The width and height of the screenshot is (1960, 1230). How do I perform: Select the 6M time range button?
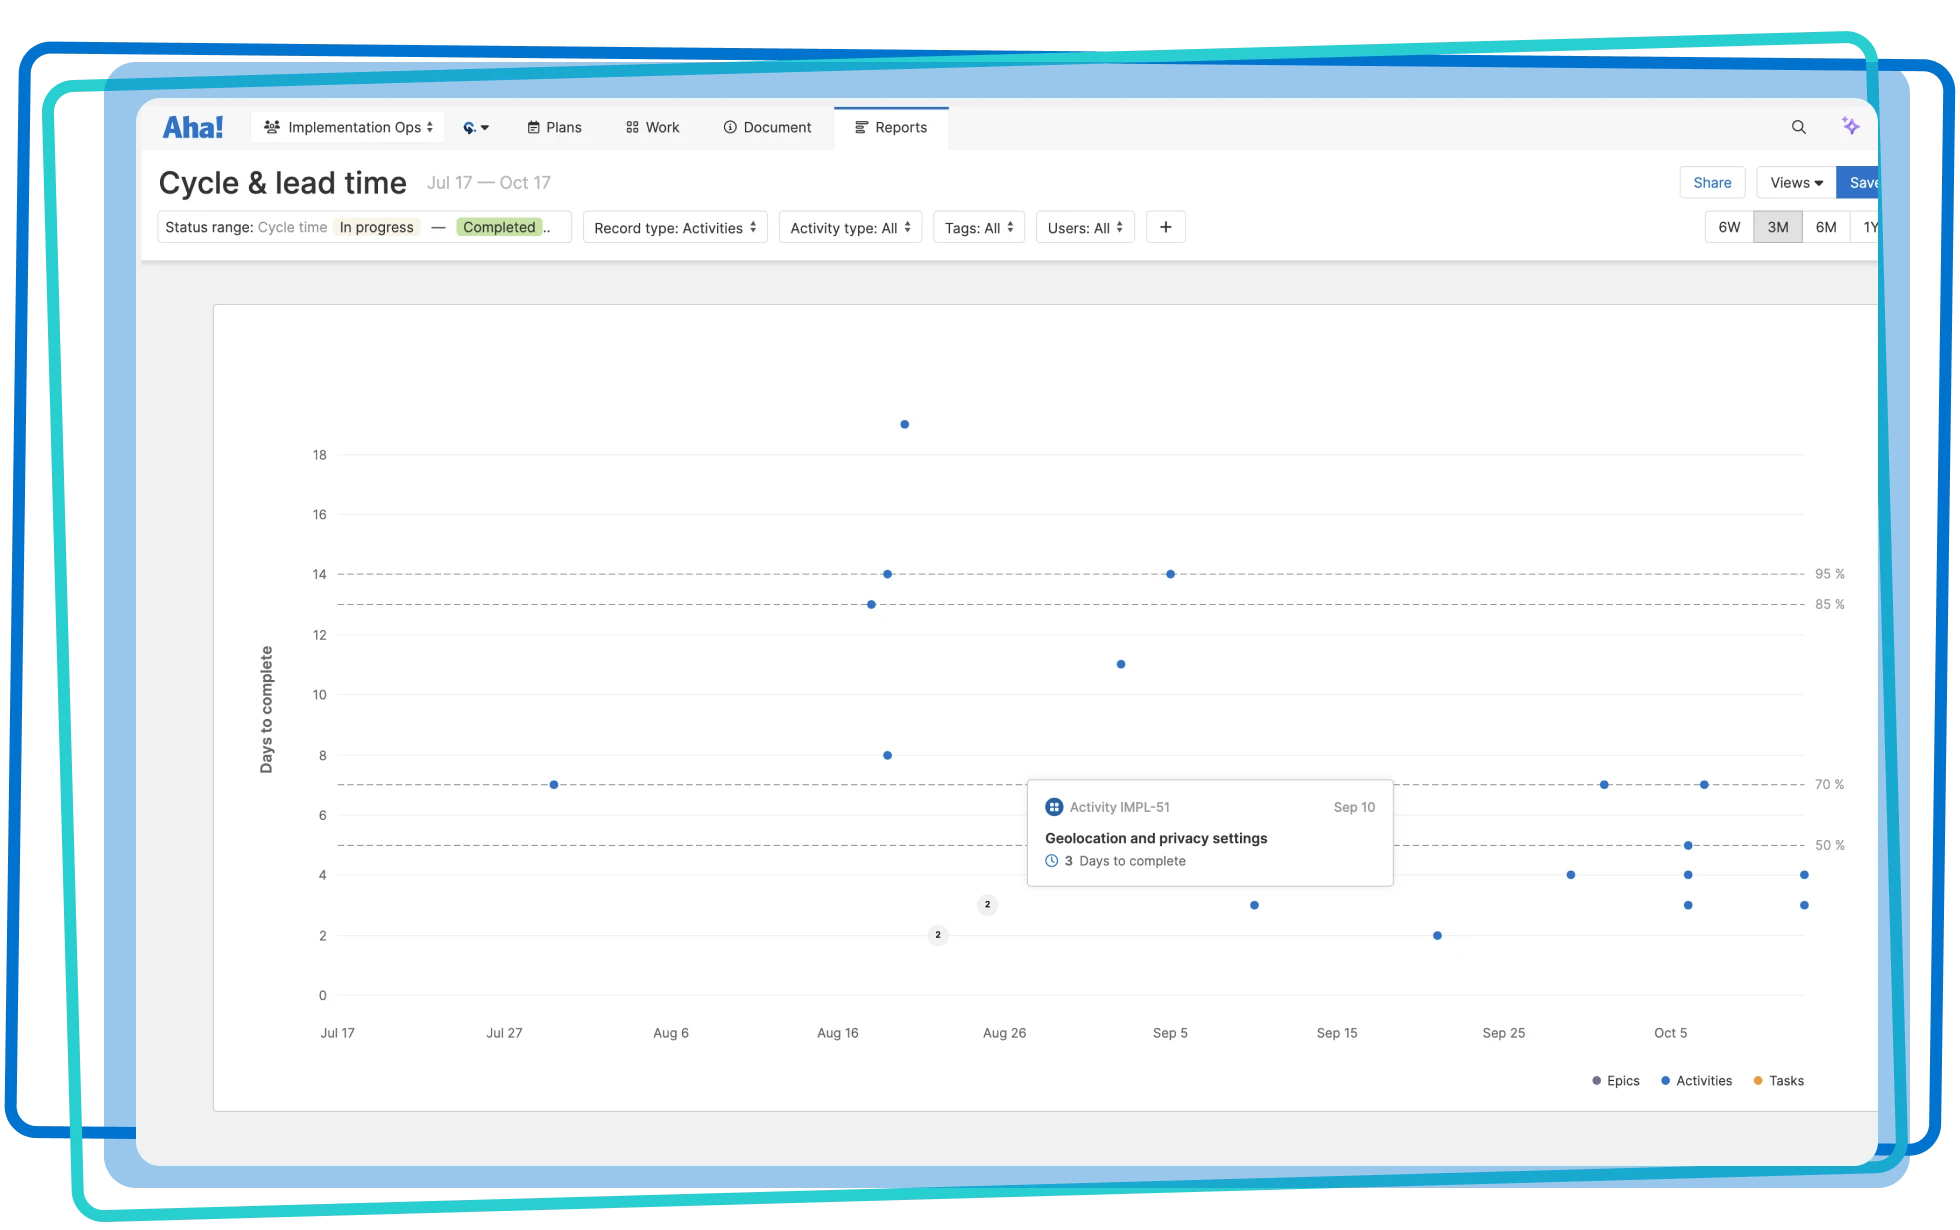tap(1826, 227)
